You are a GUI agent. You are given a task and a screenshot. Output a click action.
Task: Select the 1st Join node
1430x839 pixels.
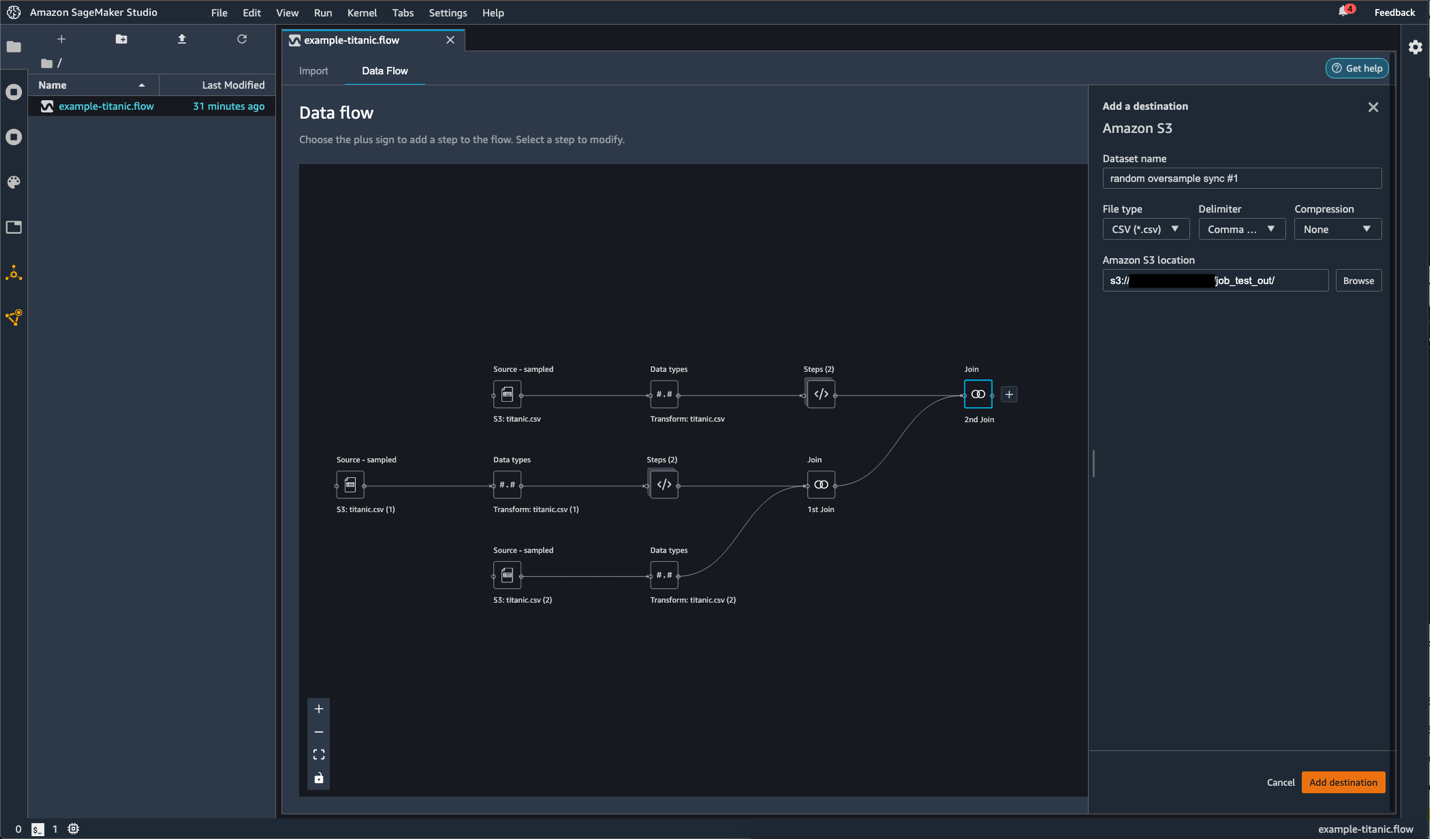point(821,485)
